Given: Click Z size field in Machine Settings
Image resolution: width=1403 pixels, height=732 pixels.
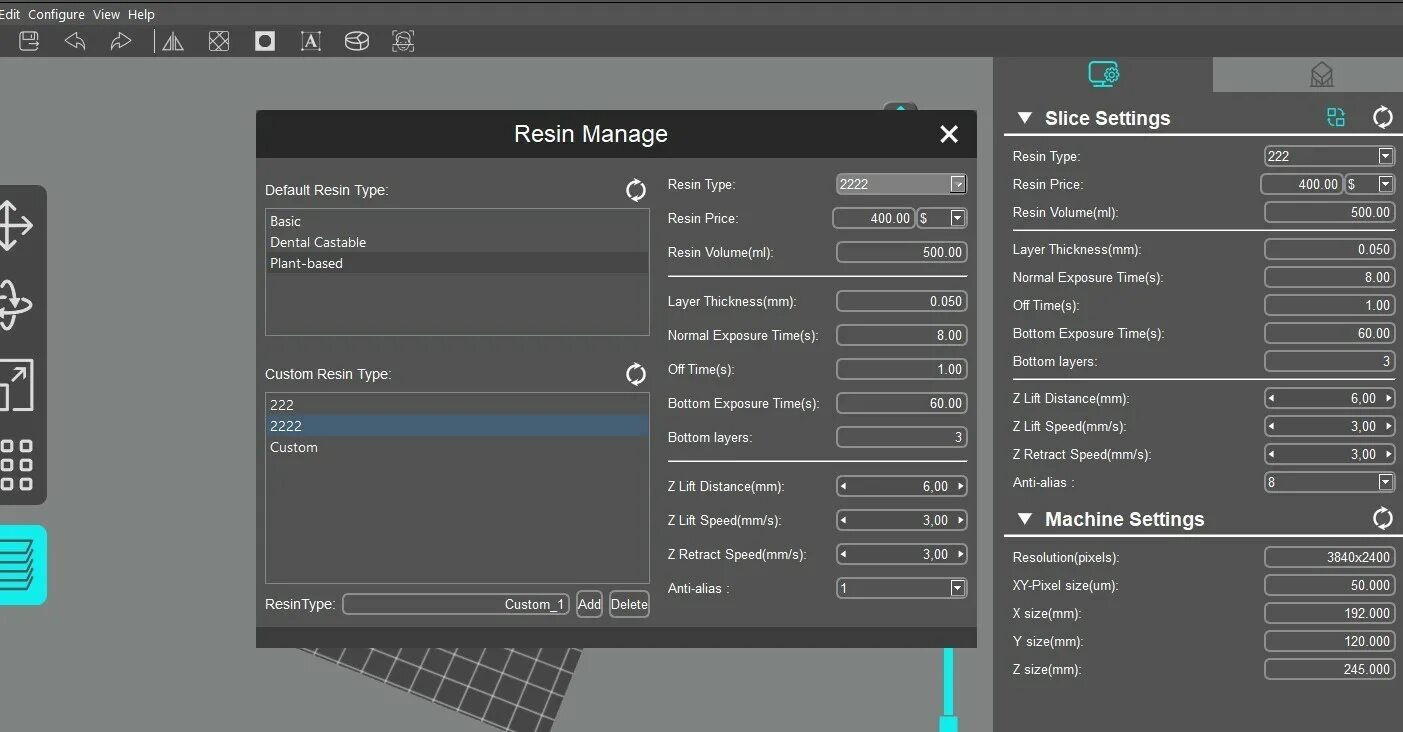Looking at the screenshot, I should point(1329,669).
